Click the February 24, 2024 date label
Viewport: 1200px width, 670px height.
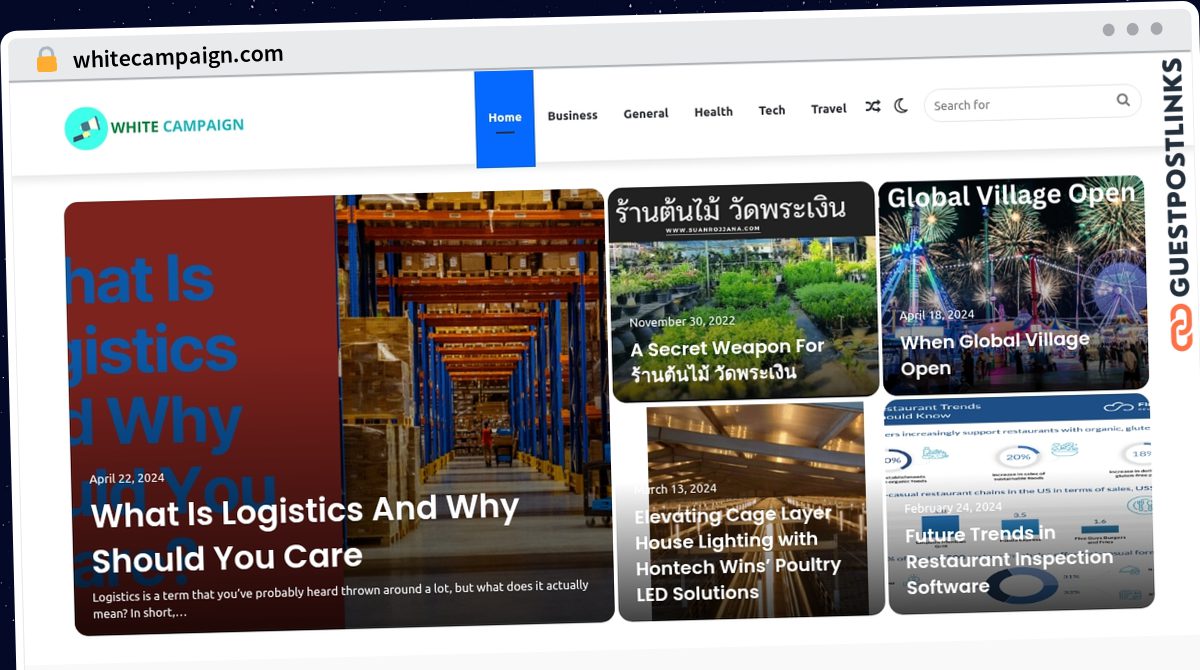953,508
